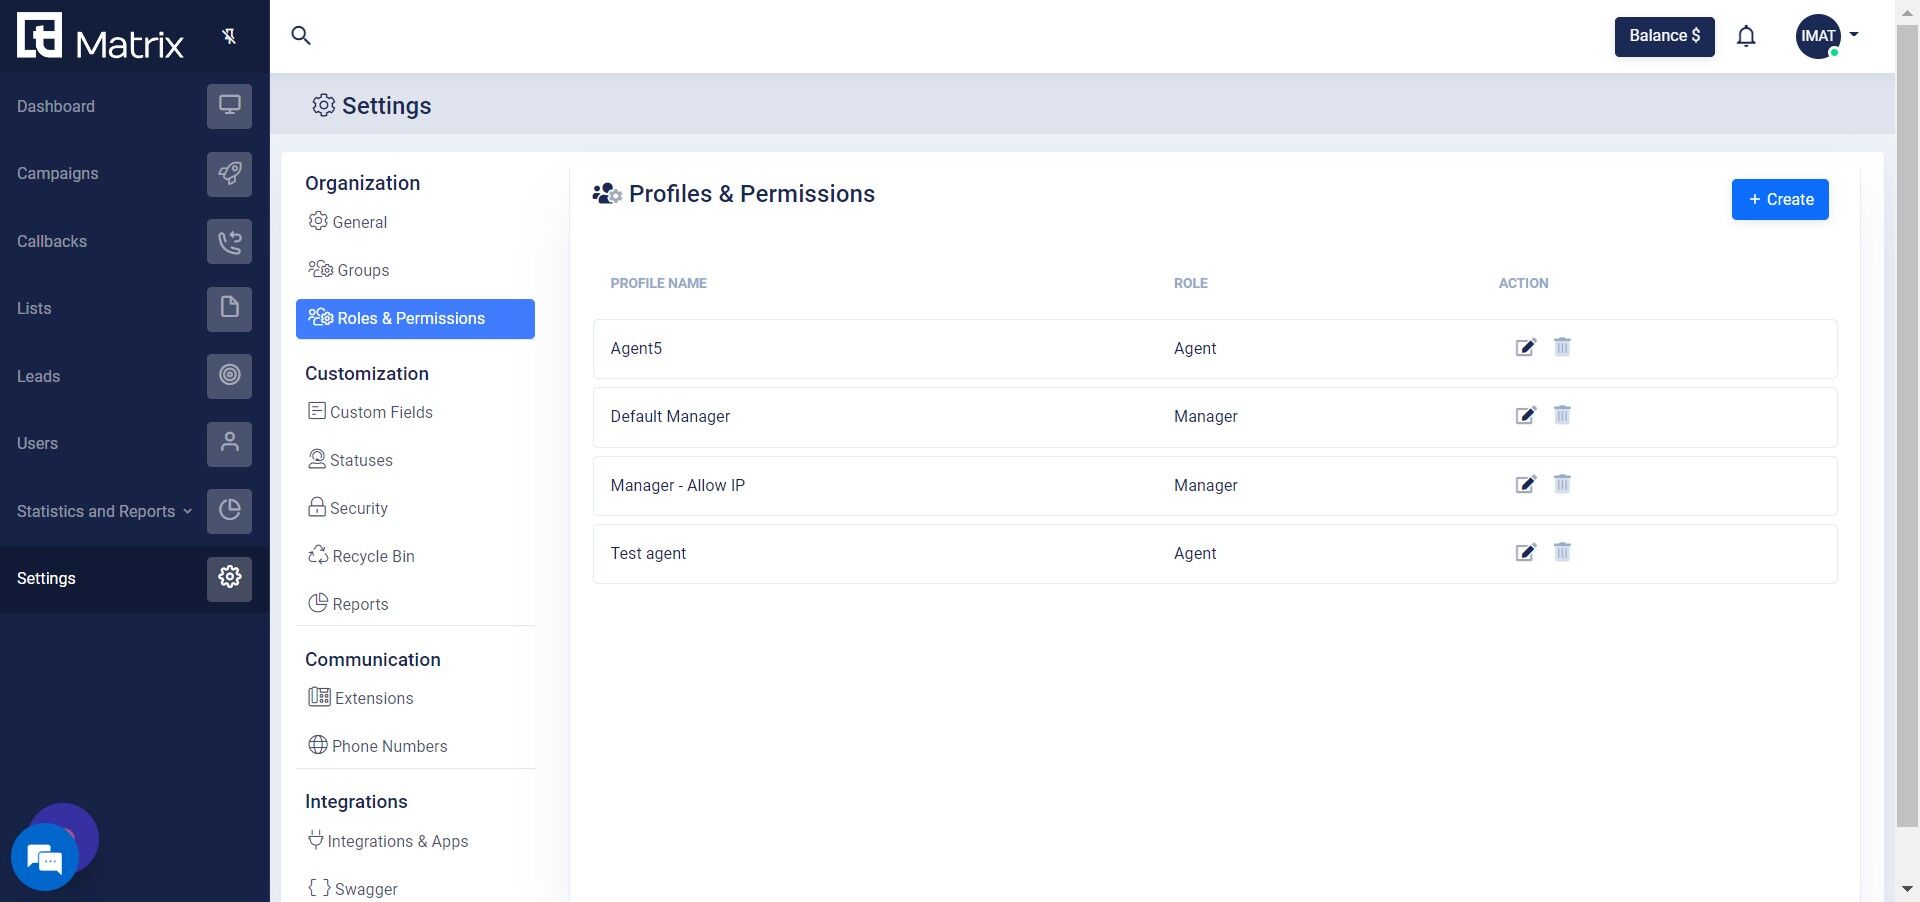Click the page vertical scrollbar
1920x902 pixels.
(x=1907, y=430)
